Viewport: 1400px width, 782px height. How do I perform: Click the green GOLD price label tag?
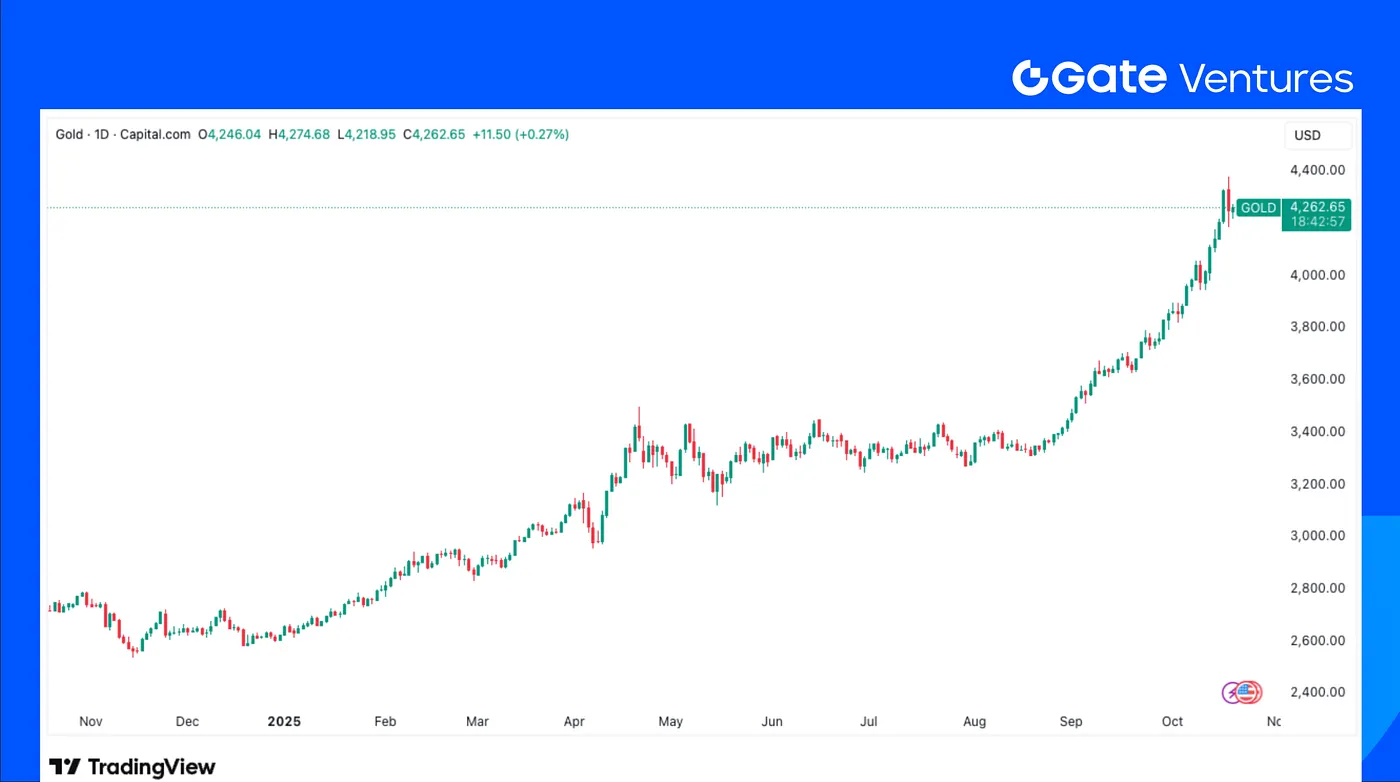1258,208
